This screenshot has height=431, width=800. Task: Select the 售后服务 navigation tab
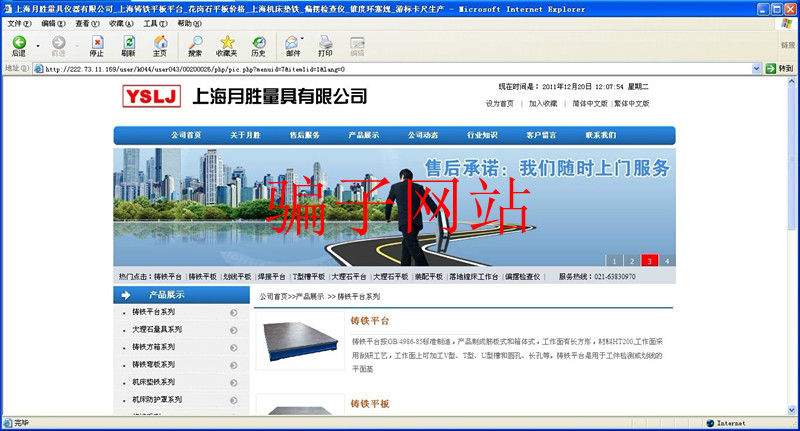[305, 135]
